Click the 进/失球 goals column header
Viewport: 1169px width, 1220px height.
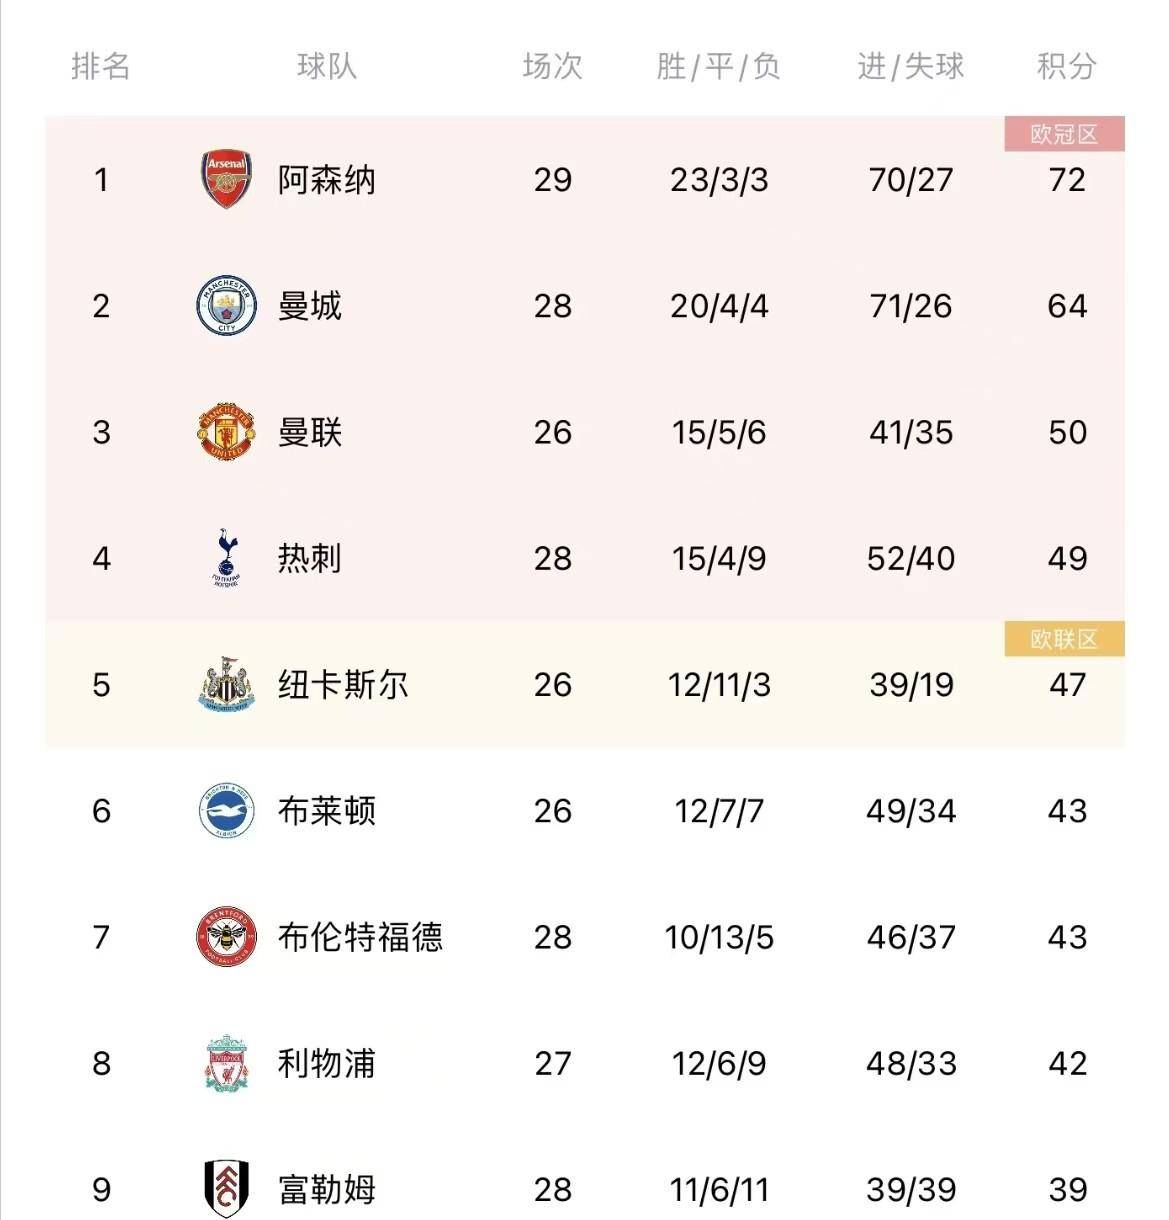point(910,66)
